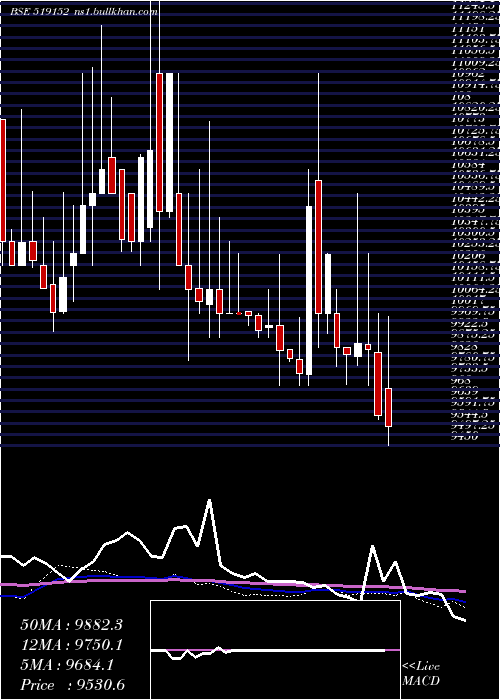
Task: Click the MACD inset chart box
Action: coord(275,650)
